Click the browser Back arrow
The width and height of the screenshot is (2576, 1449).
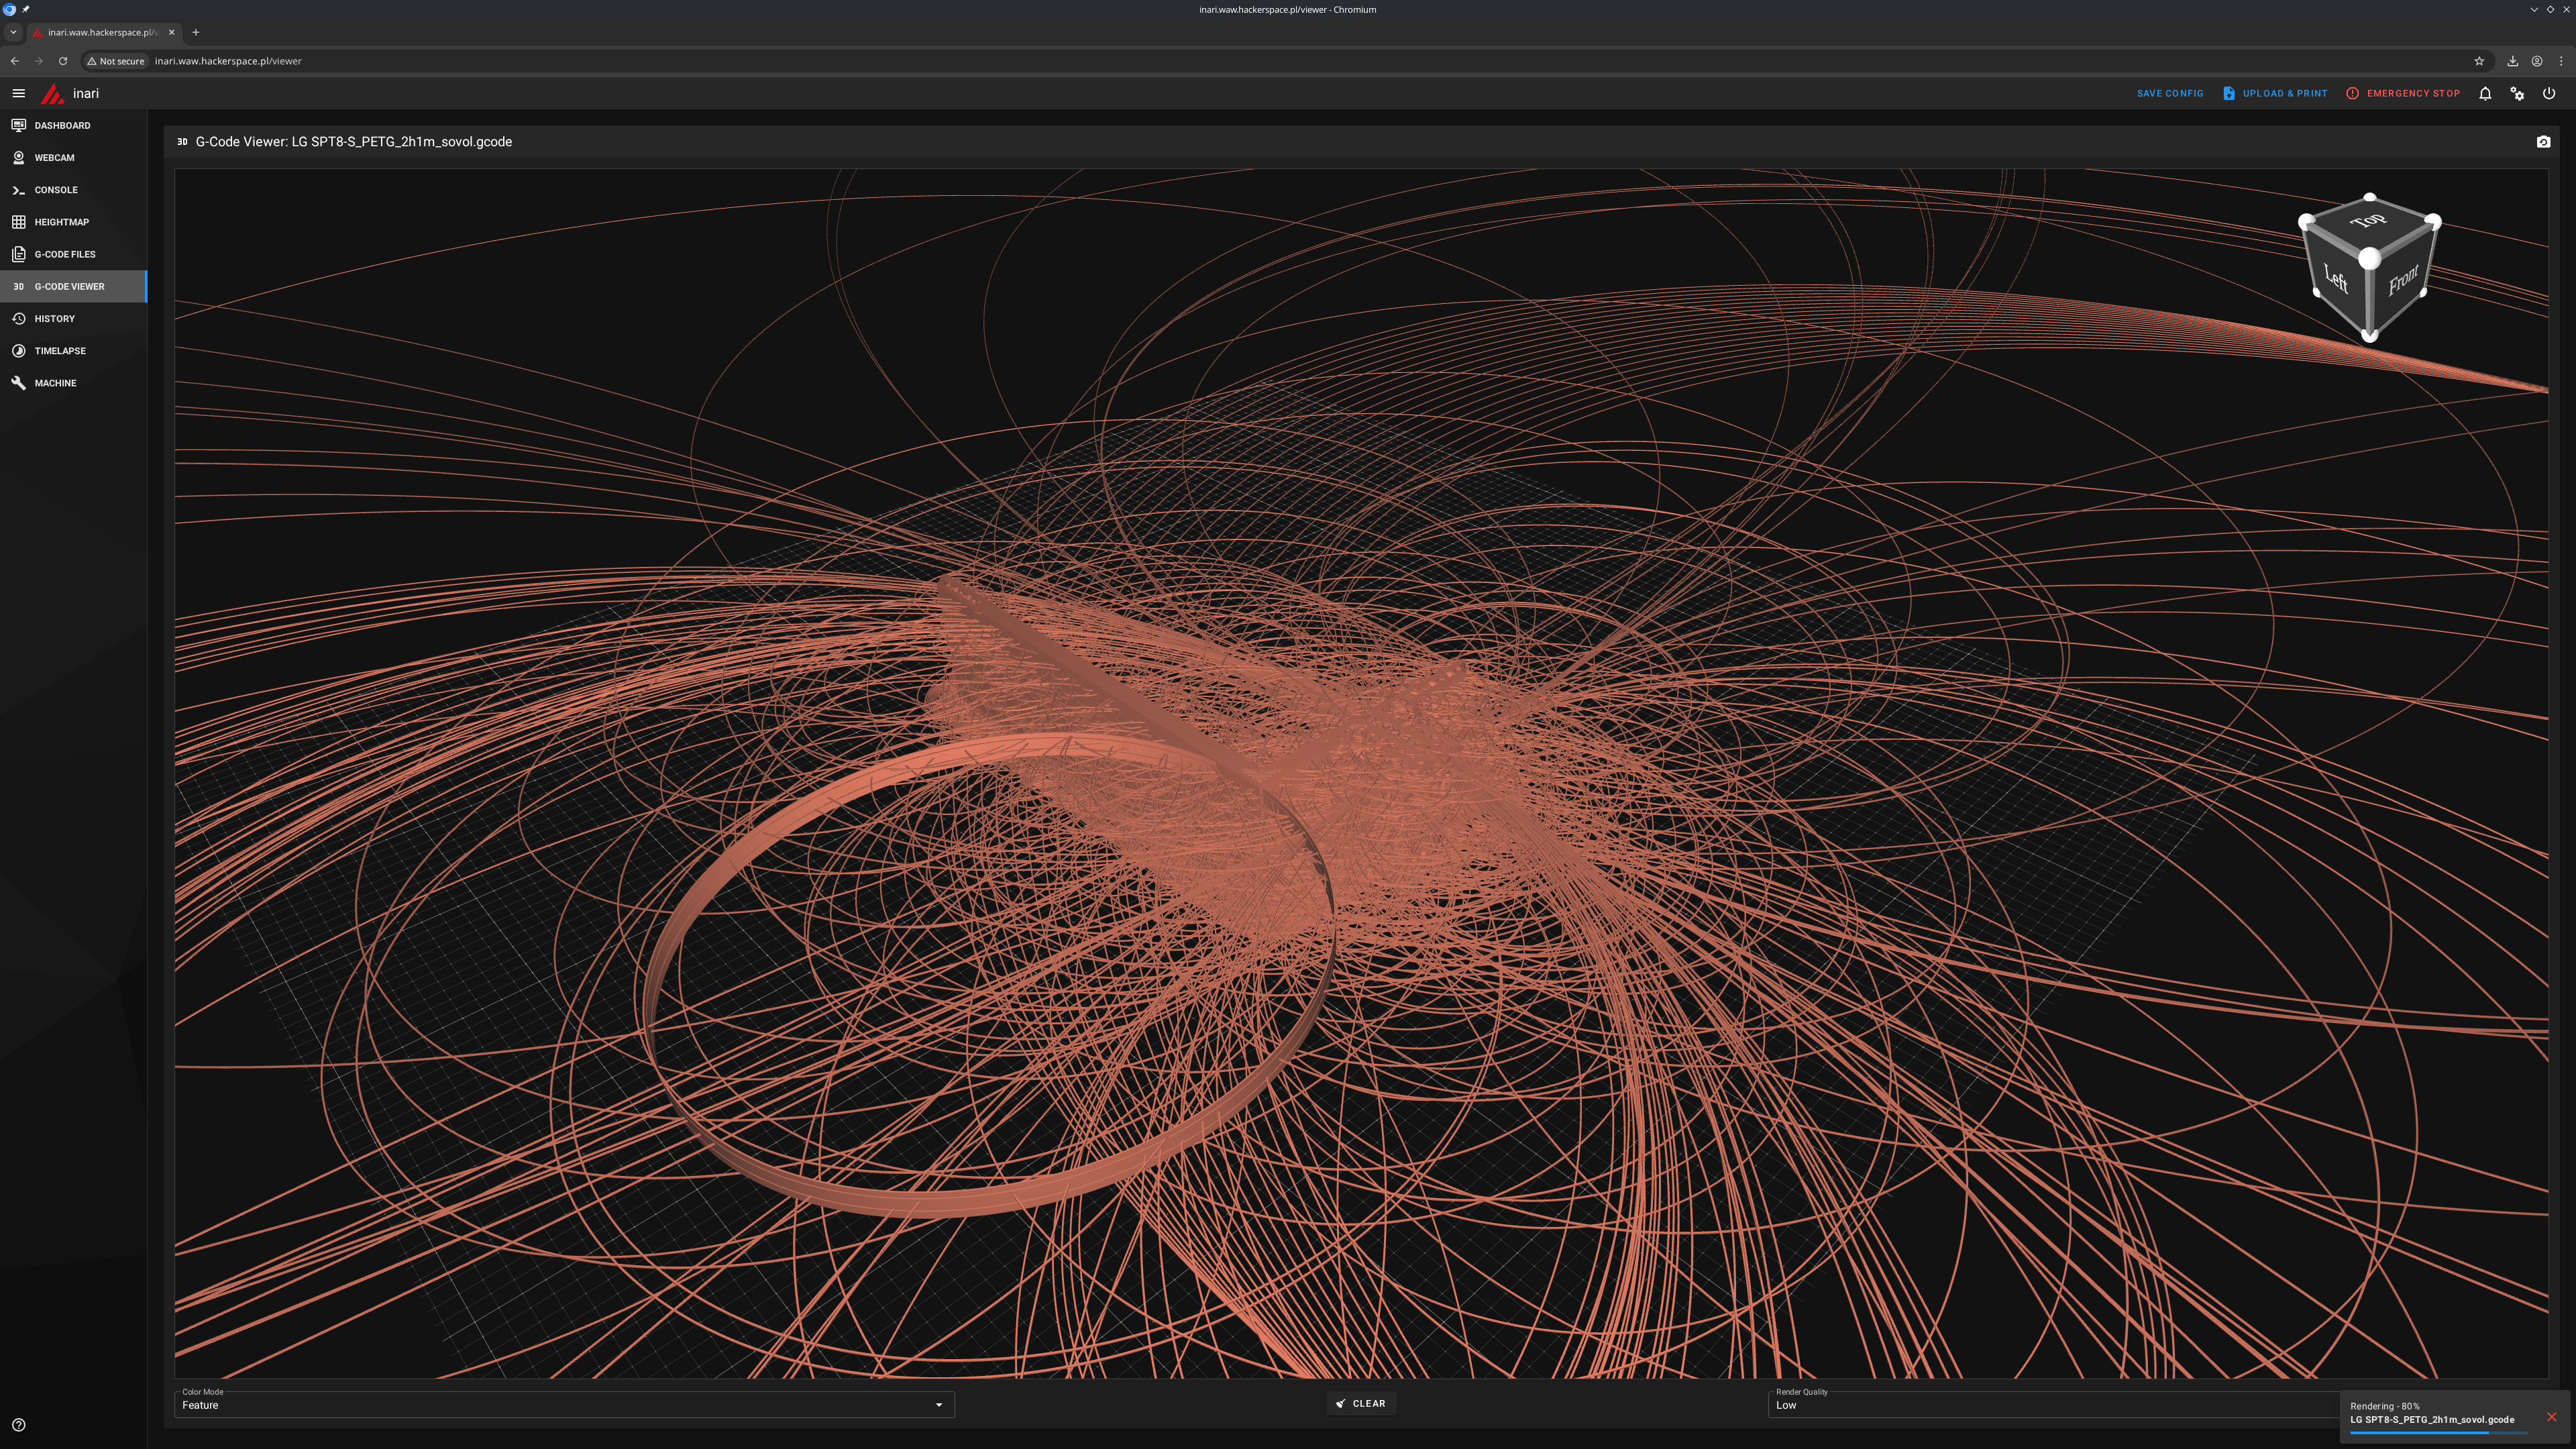tap(14, 61)
